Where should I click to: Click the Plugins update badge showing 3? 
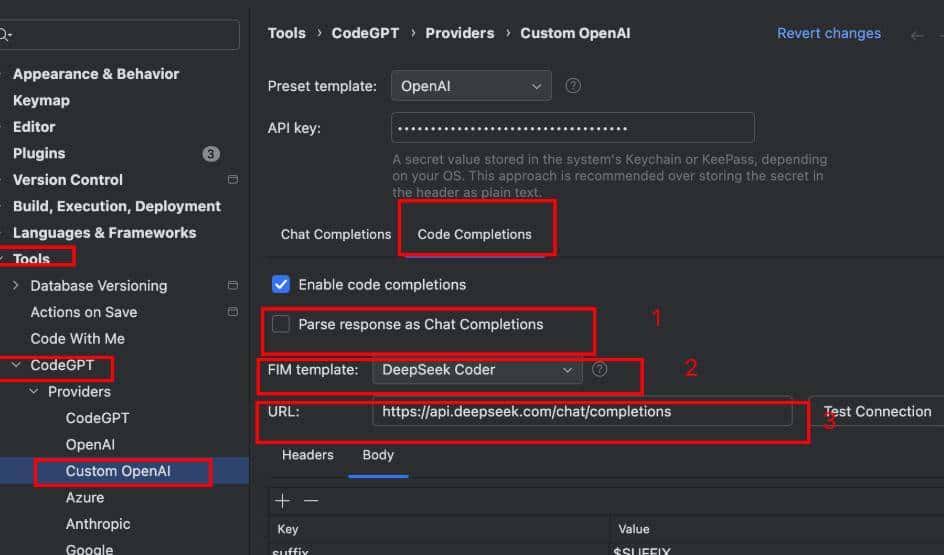pyautogui.click(x=211, y=153)
